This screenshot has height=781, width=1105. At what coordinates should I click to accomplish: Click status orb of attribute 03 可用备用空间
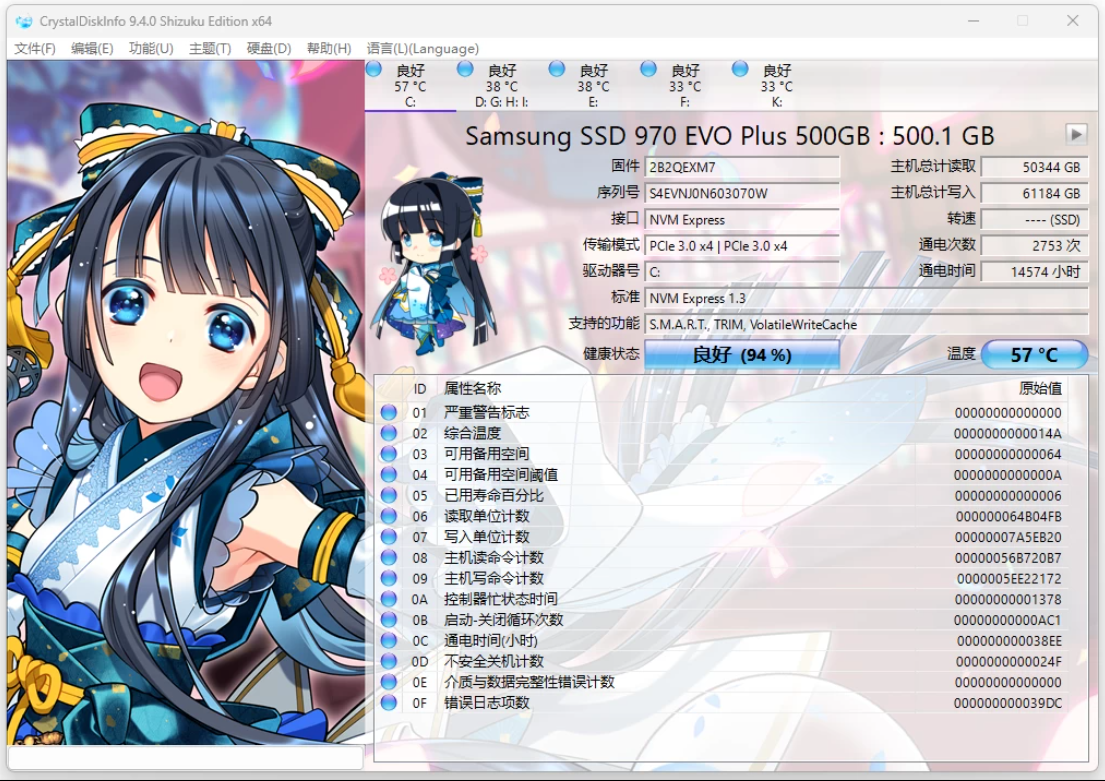click(388, 454)
